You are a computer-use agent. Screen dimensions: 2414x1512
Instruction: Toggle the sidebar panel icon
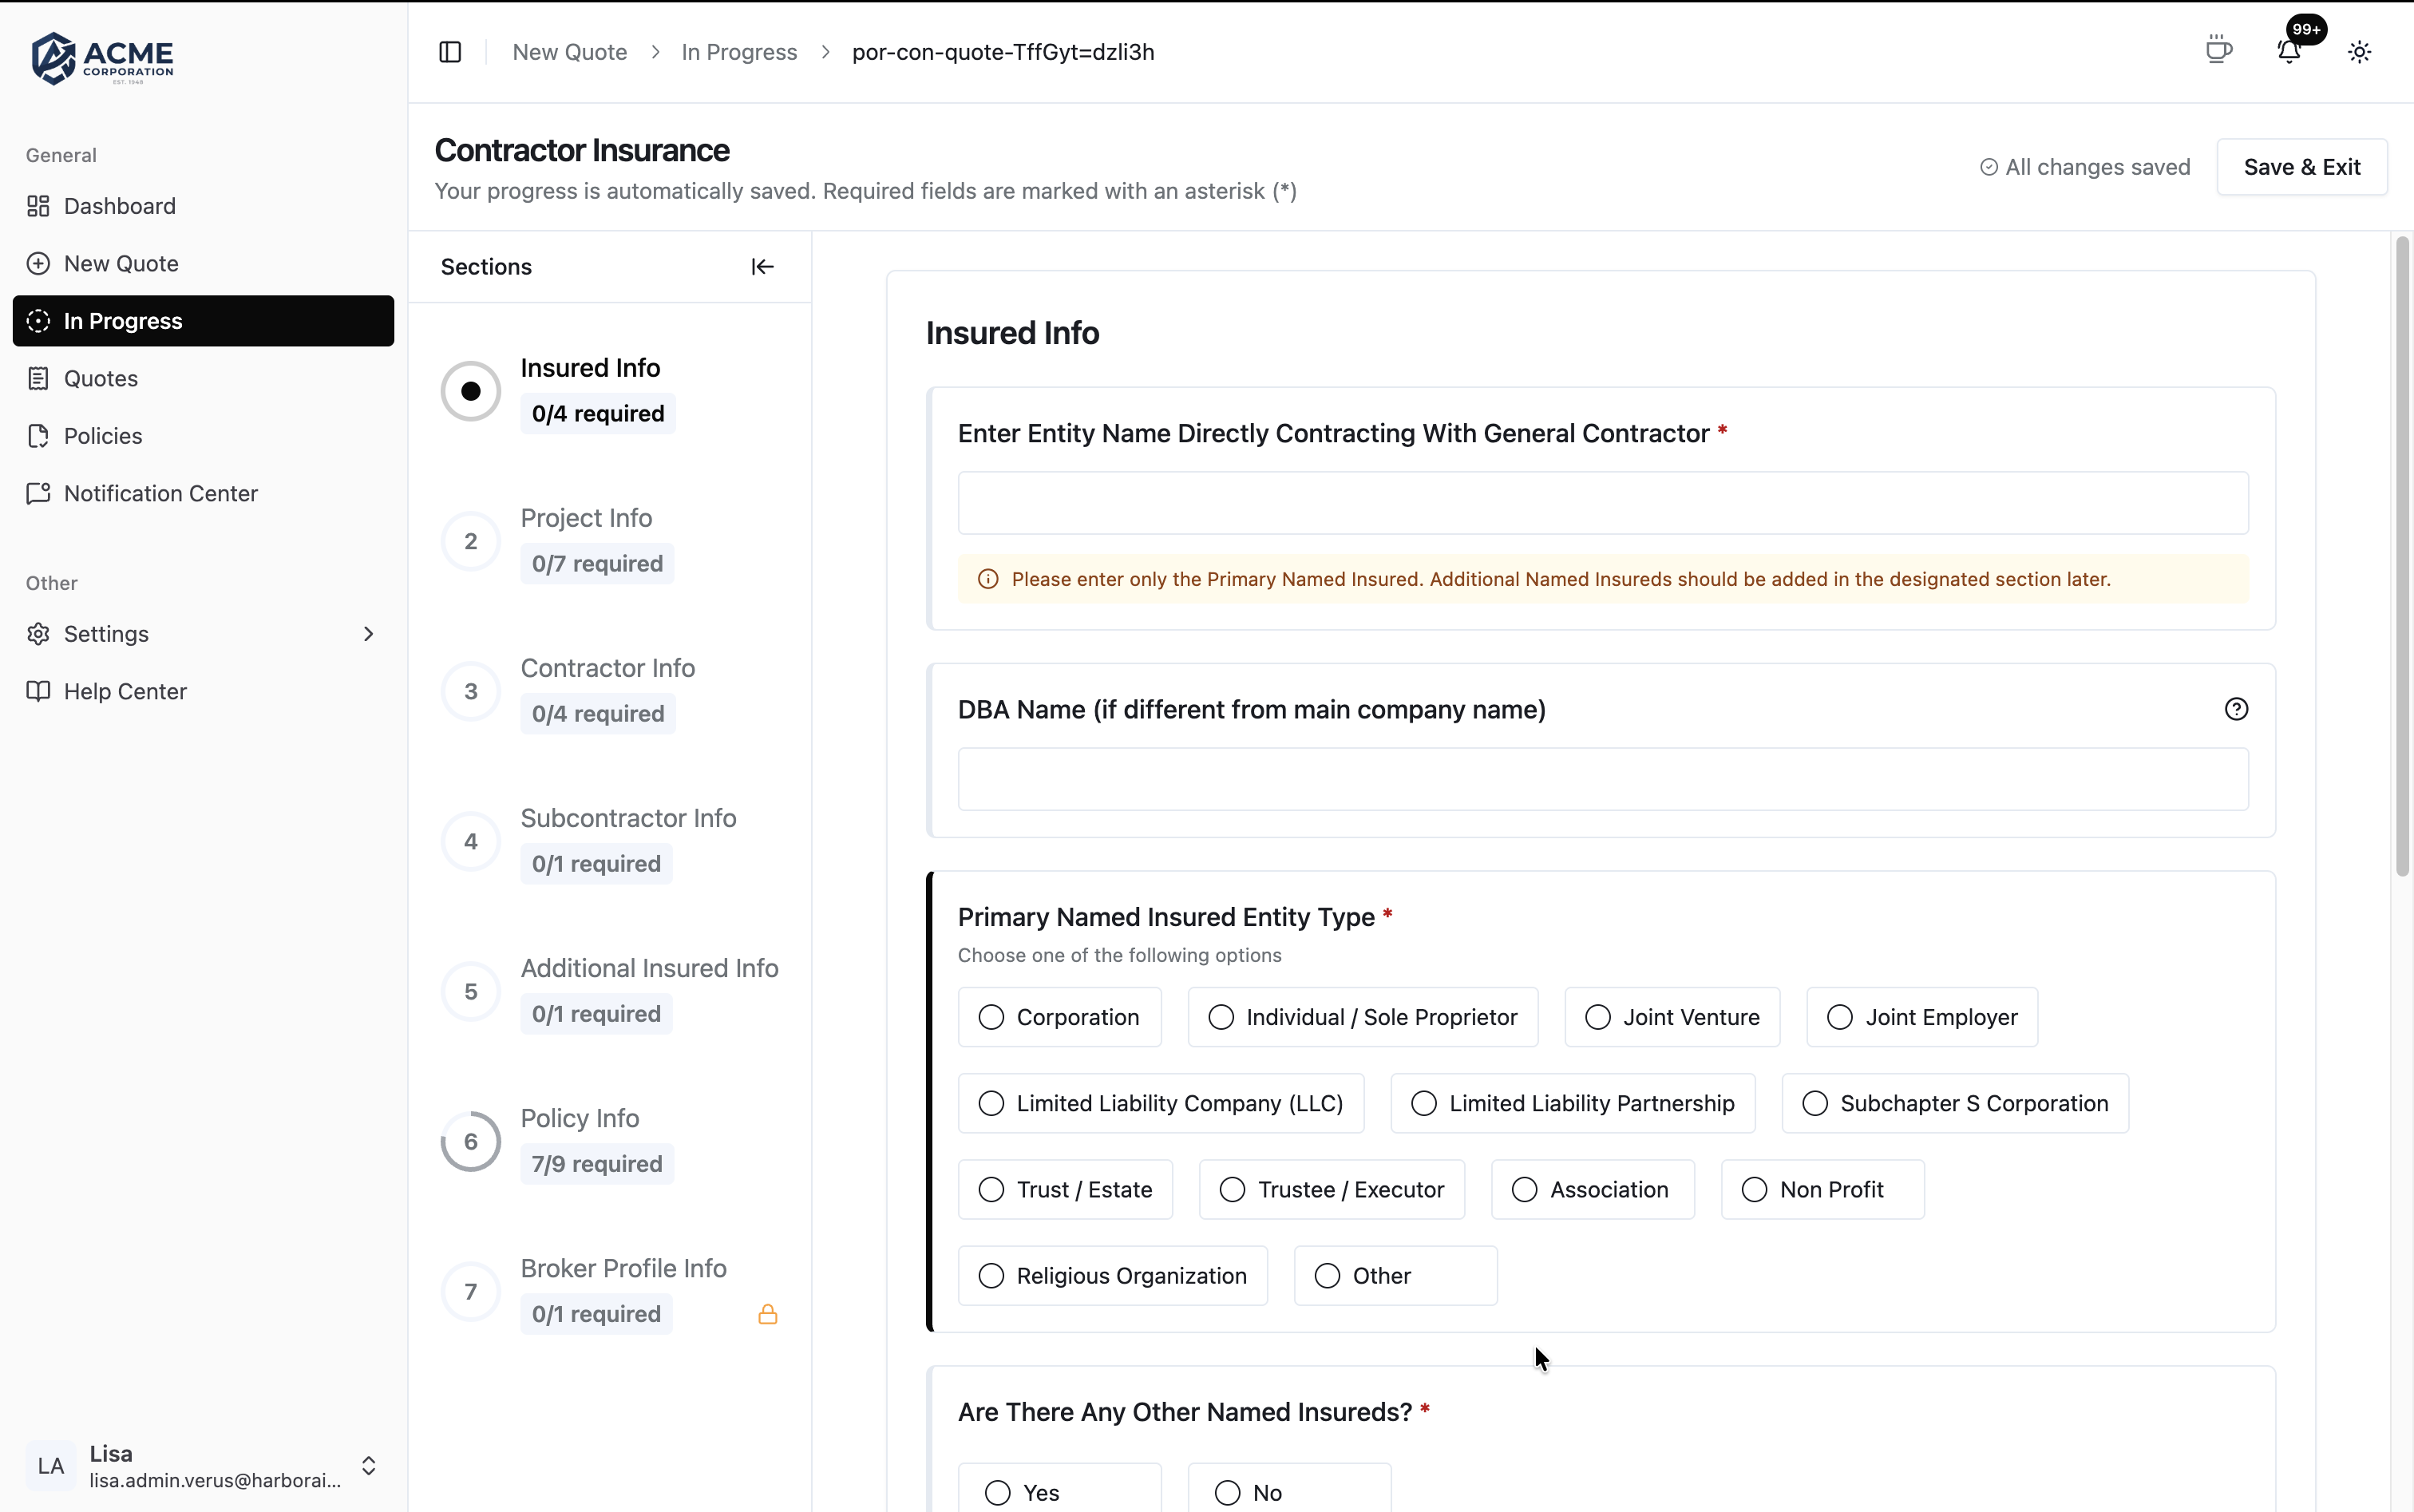point(450,52)
